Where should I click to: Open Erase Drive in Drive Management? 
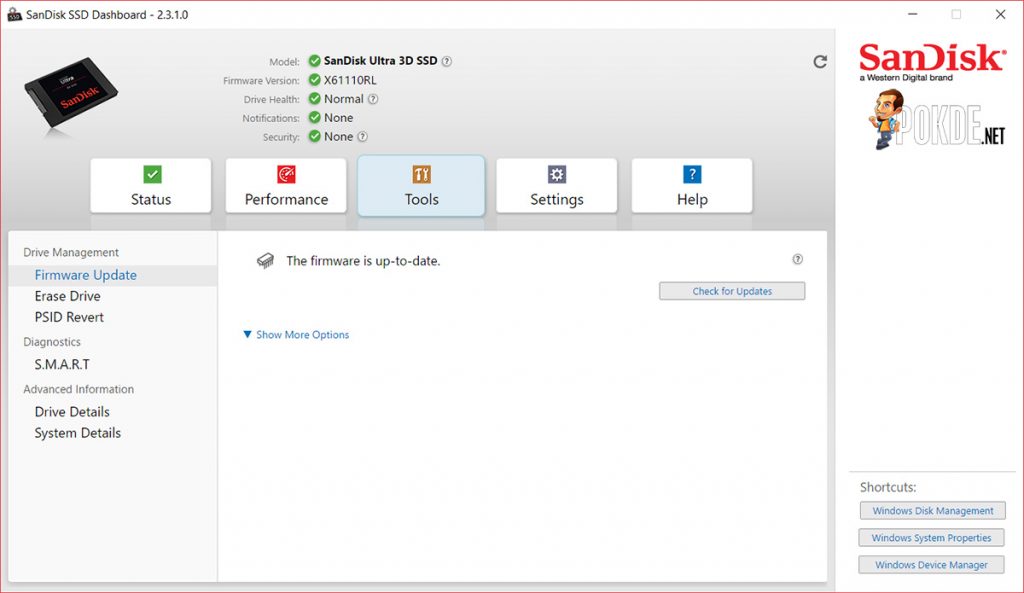tap(67, 296)
